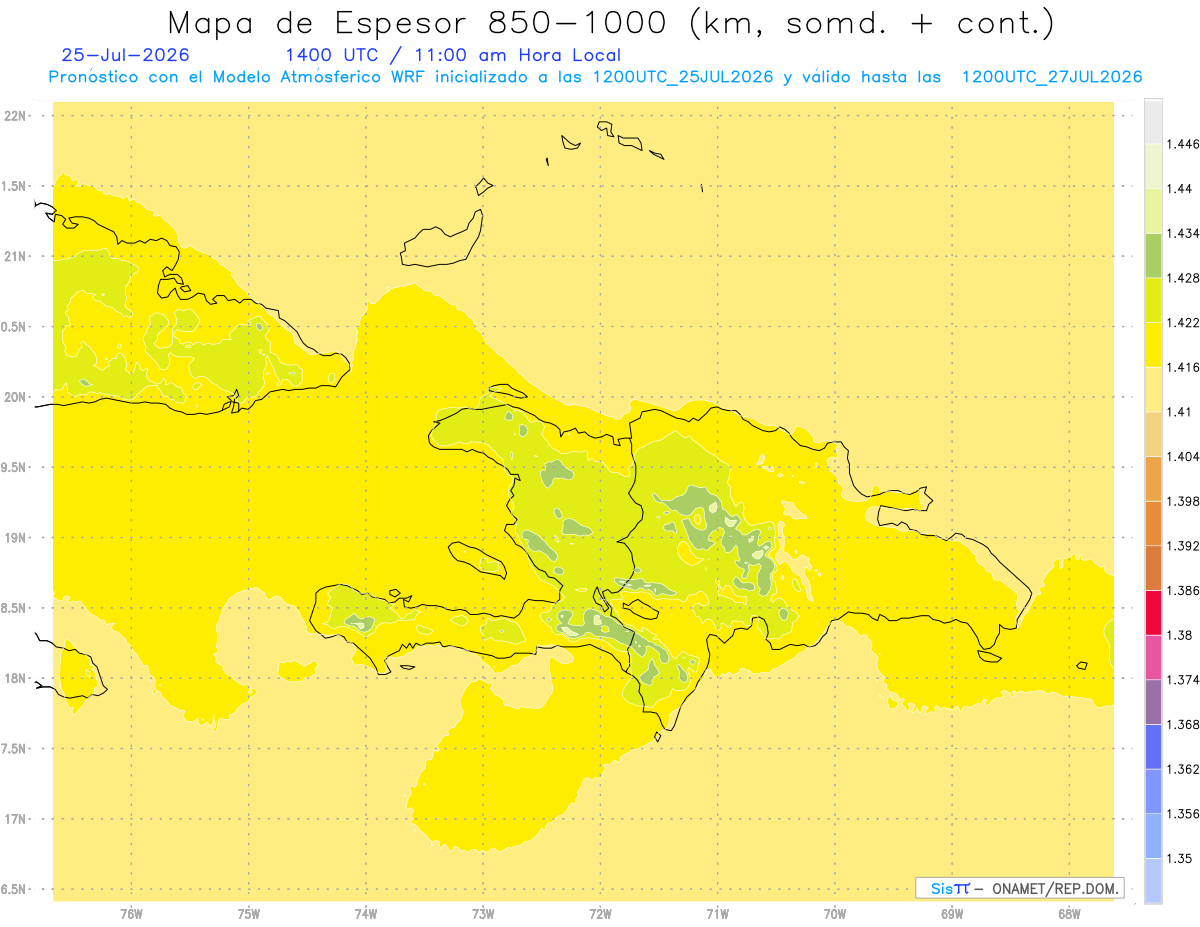Click the yellow-green legend swatch between 1.422 and 1.428

click(x=1153, y=300)
